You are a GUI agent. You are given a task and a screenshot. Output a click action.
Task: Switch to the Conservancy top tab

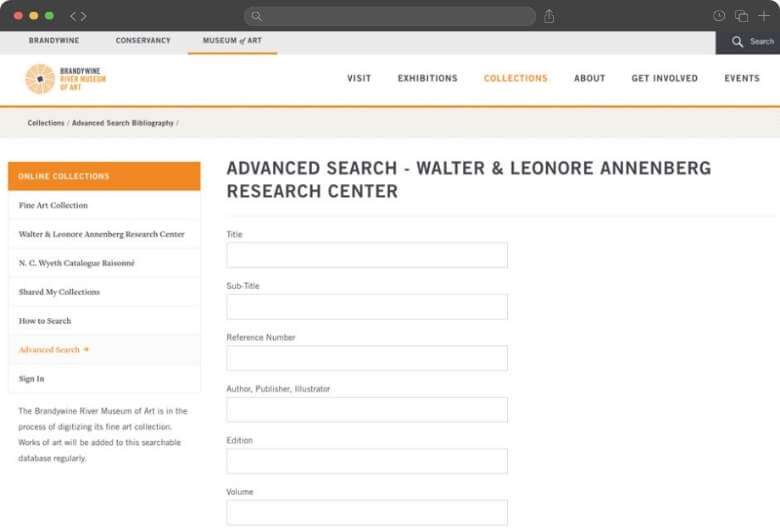click(x=143, y=40)
